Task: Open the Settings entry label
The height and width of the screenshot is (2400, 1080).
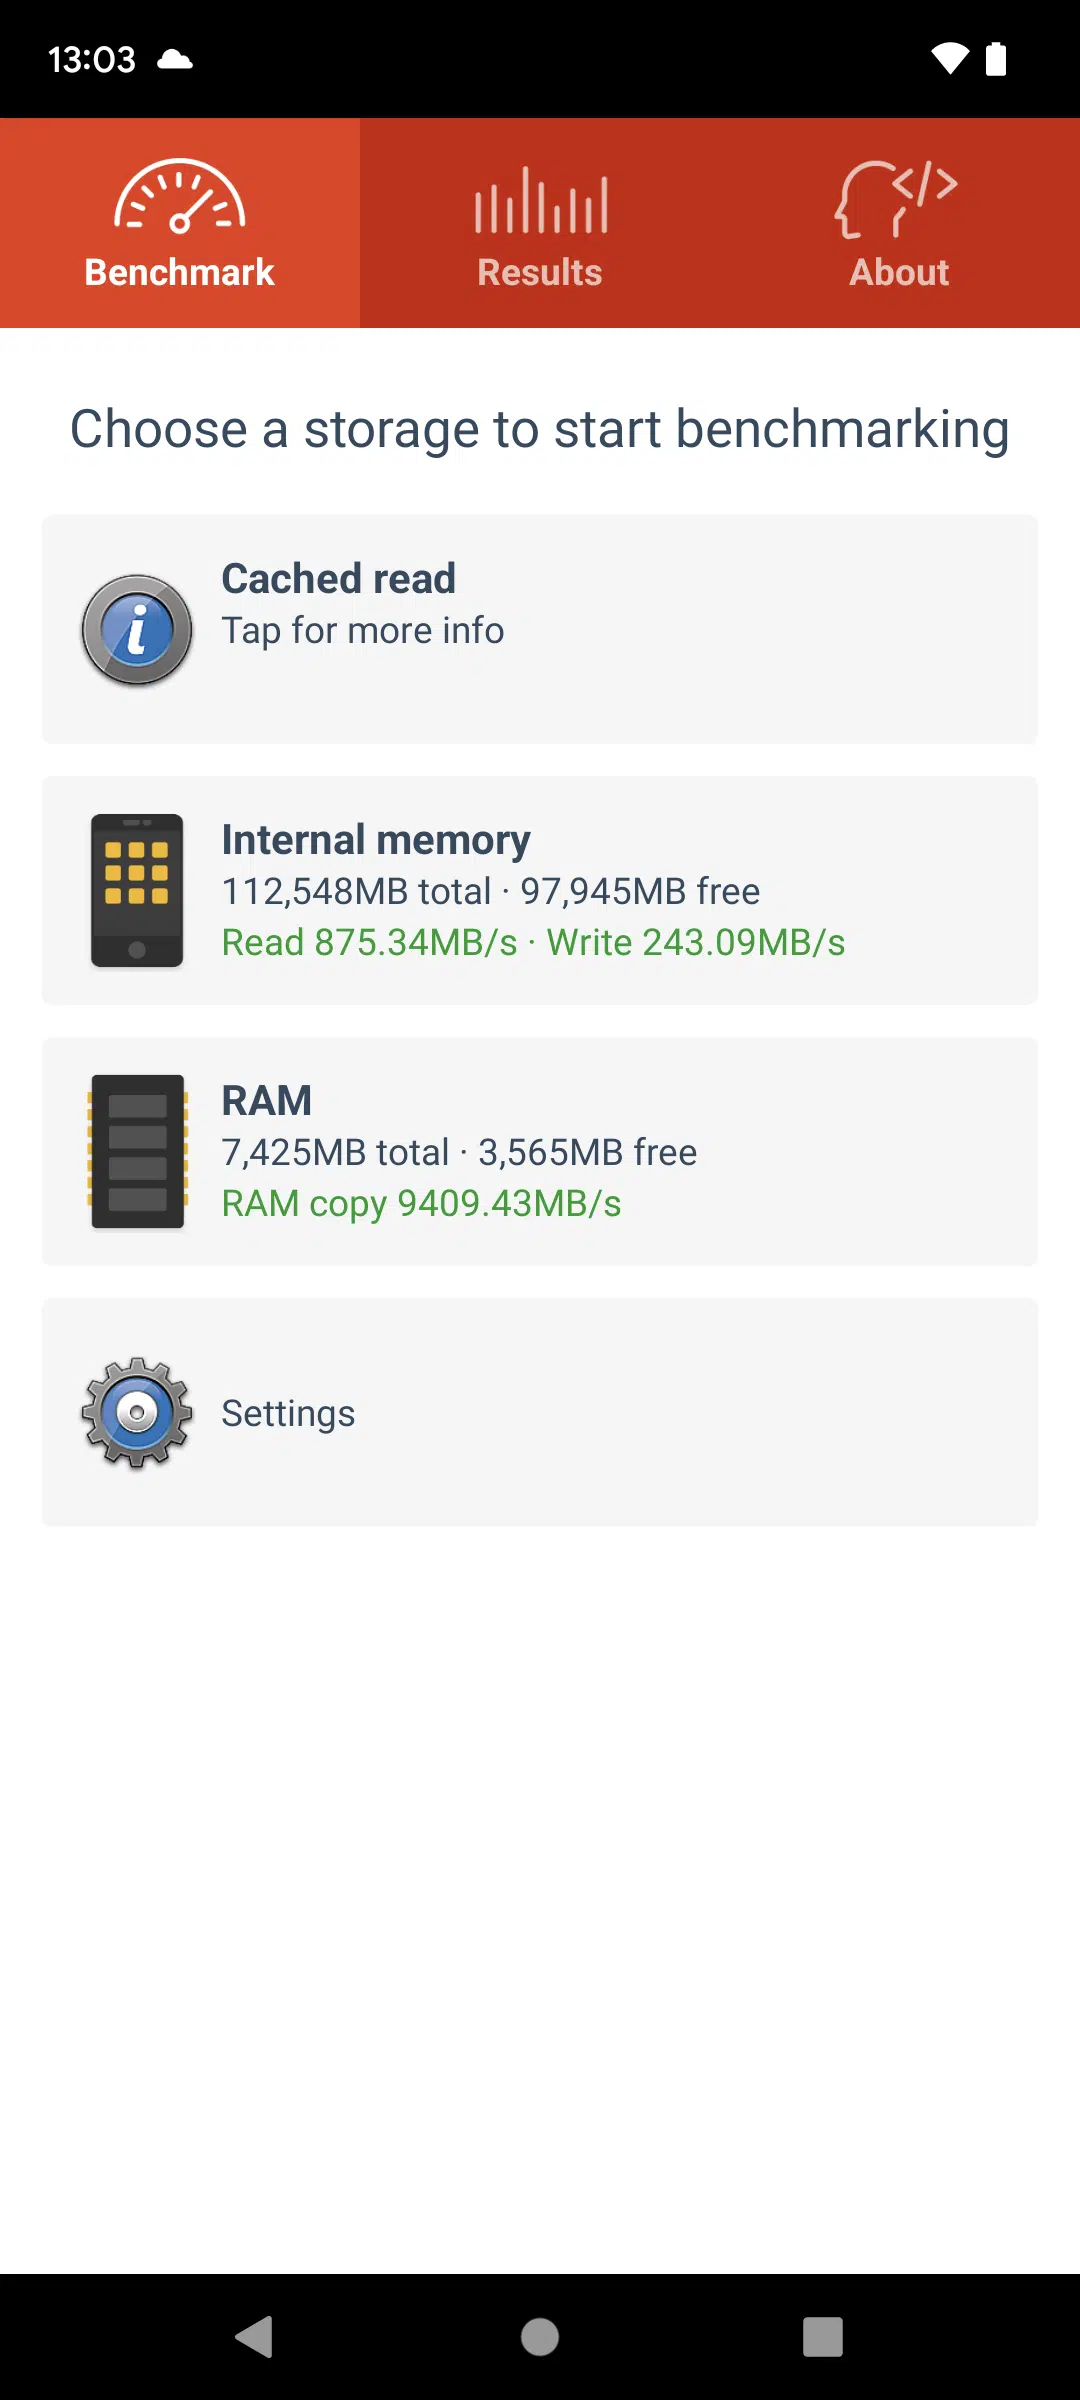Action: pyautogui.click(x=288, y=1413)
